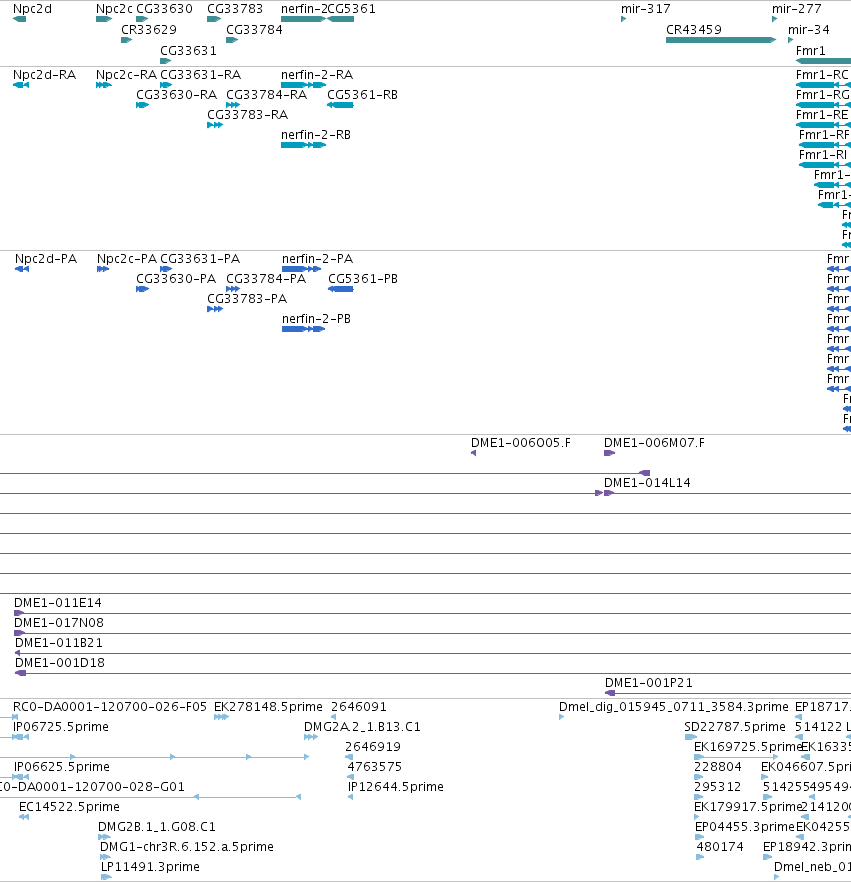Select the RC0-DA0001-120700-026-F05 label
Image resolution: width=851 pixels, height=882 pixels.
110,707
